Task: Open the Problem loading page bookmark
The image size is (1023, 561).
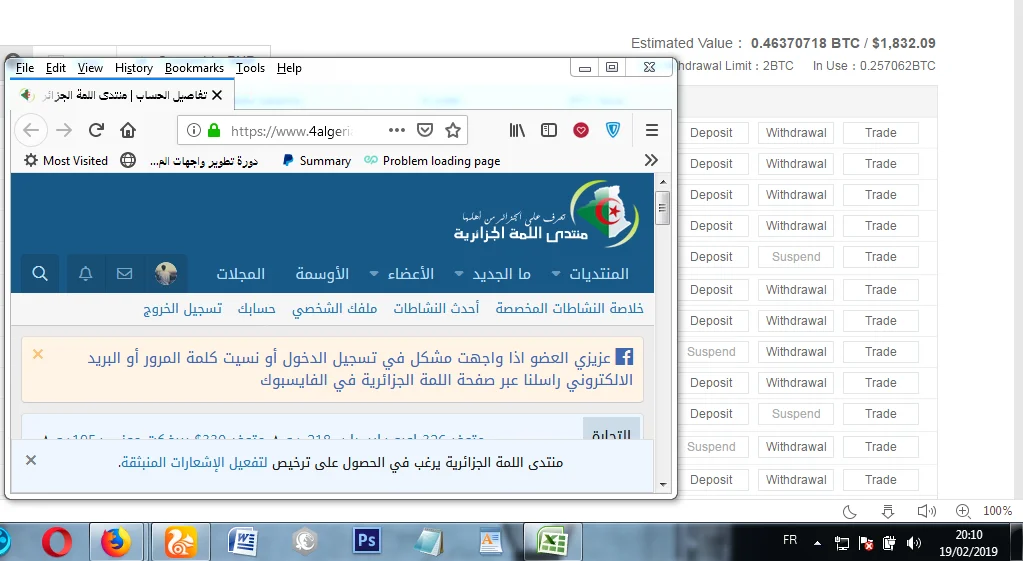Action: (432, 161)
